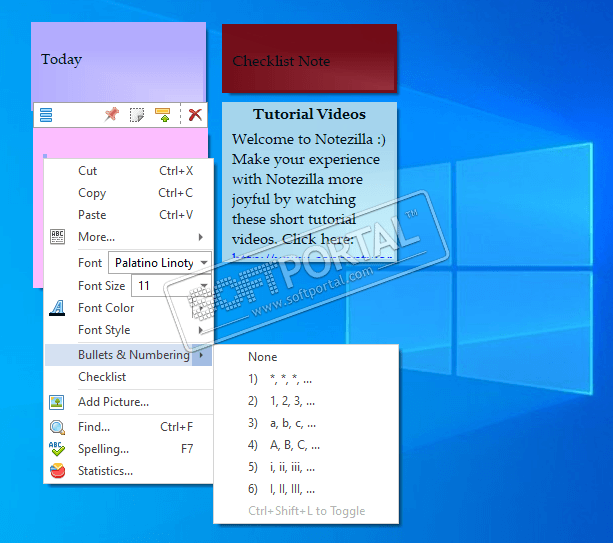Screen dimensions: 613x543
Task: Select uppercase roman I, II, III numbering
Action: [306, 489]
